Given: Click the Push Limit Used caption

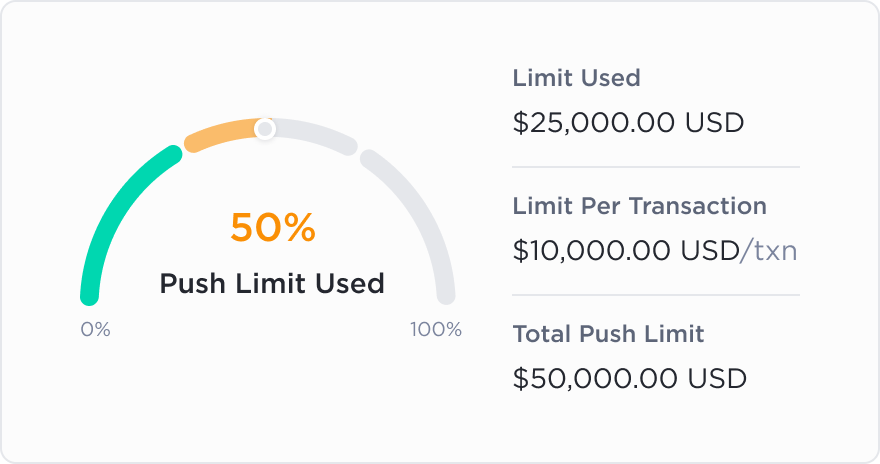Looking at the screenshot, I should [x=272, y=283].
